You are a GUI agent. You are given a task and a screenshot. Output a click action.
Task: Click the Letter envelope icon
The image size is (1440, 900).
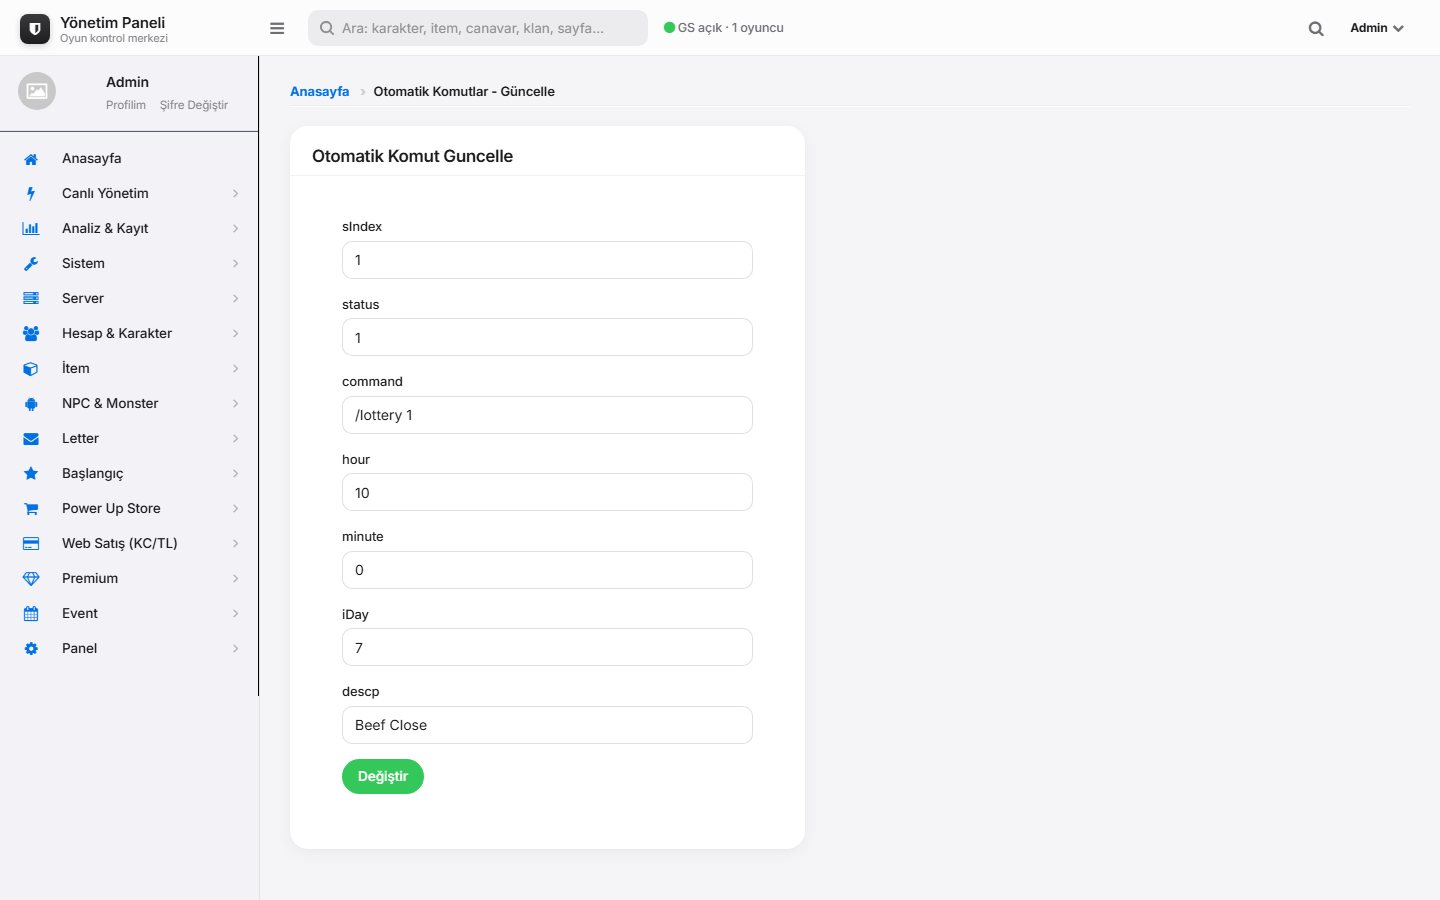click(31, 439)
